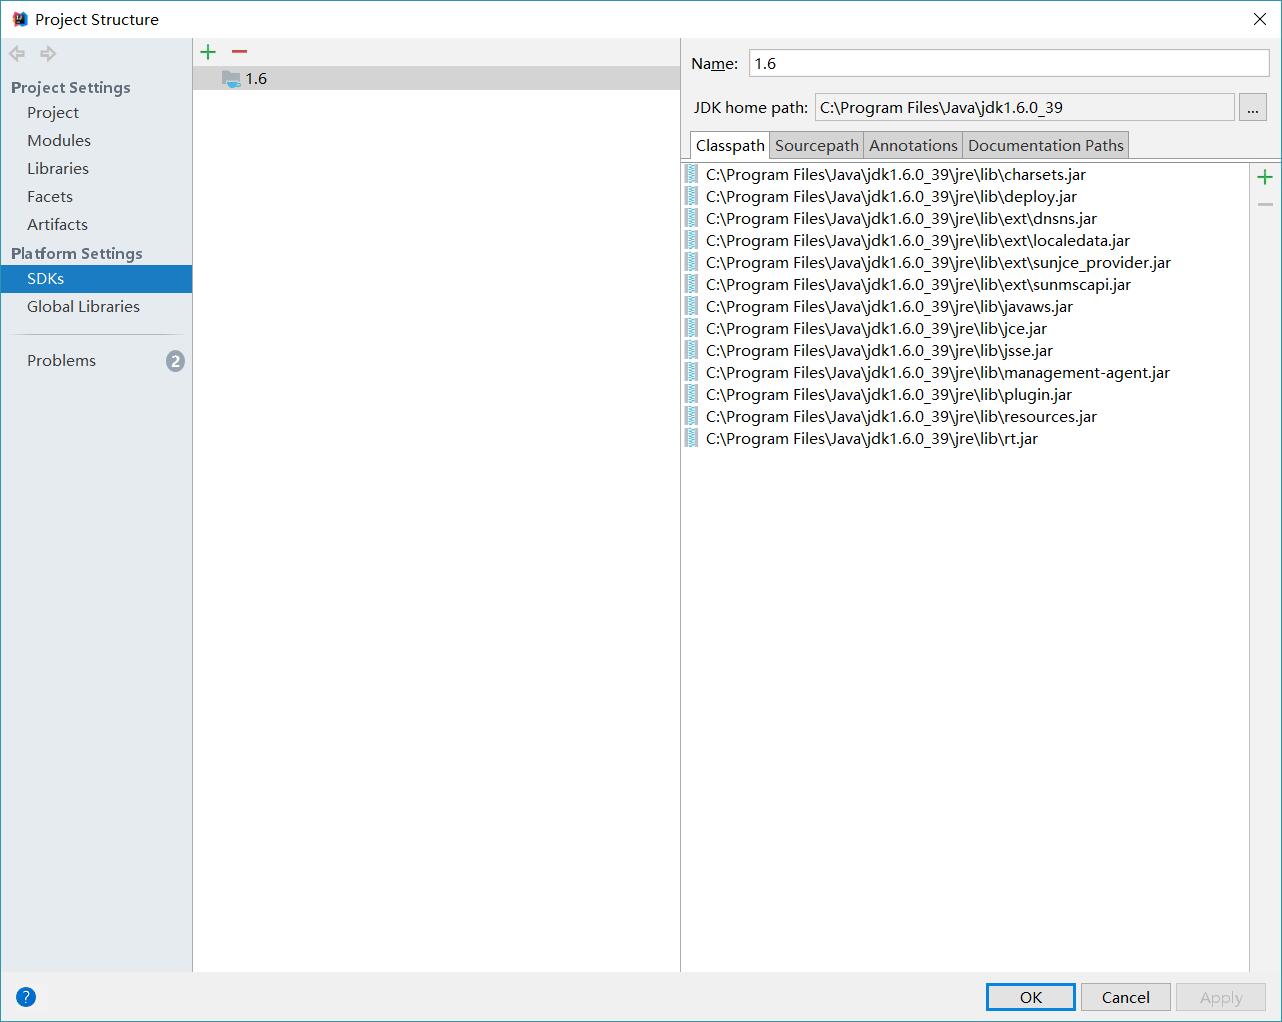1282x1022 pixels.
Task: Select the 1.6 SDK entry
Action: 436,79
